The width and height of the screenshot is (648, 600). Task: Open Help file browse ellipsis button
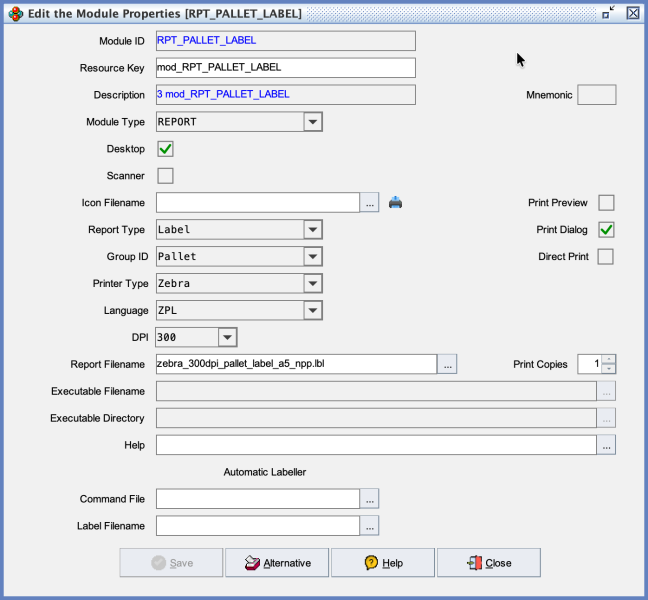(x=606, y=445)
